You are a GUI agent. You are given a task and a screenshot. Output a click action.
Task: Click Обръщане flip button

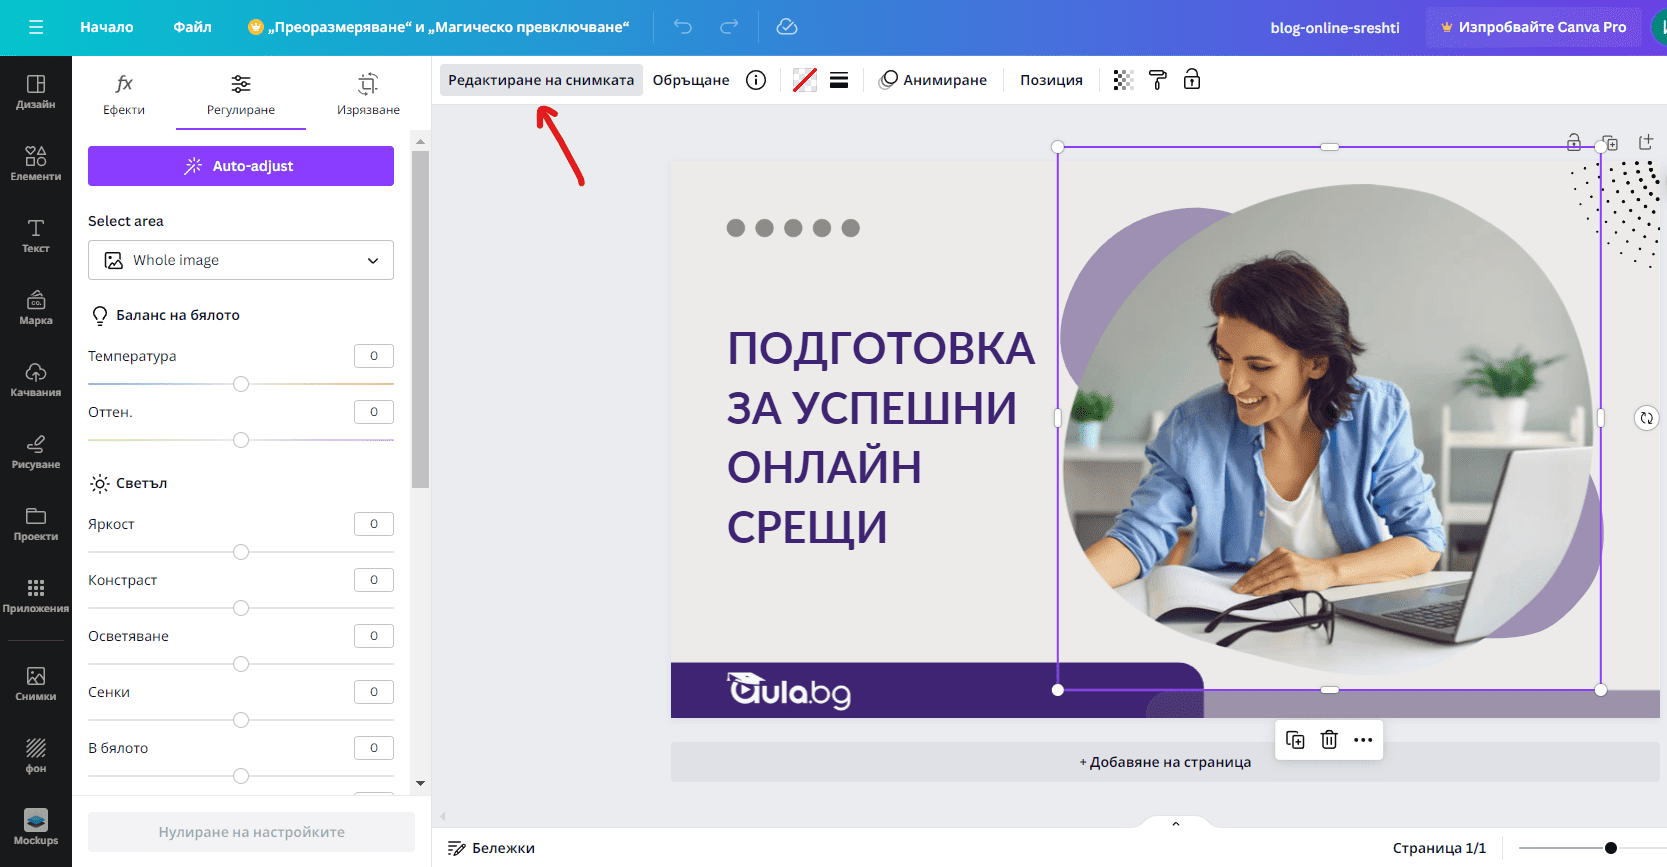click(x=691, y=80)
